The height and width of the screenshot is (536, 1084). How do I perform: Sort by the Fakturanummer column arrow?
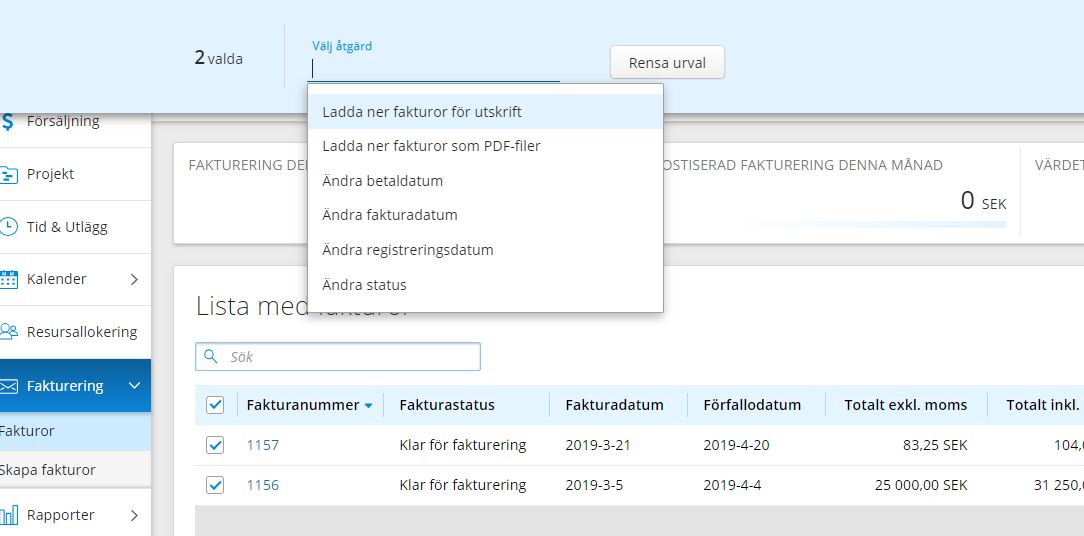tap(368, 406)
